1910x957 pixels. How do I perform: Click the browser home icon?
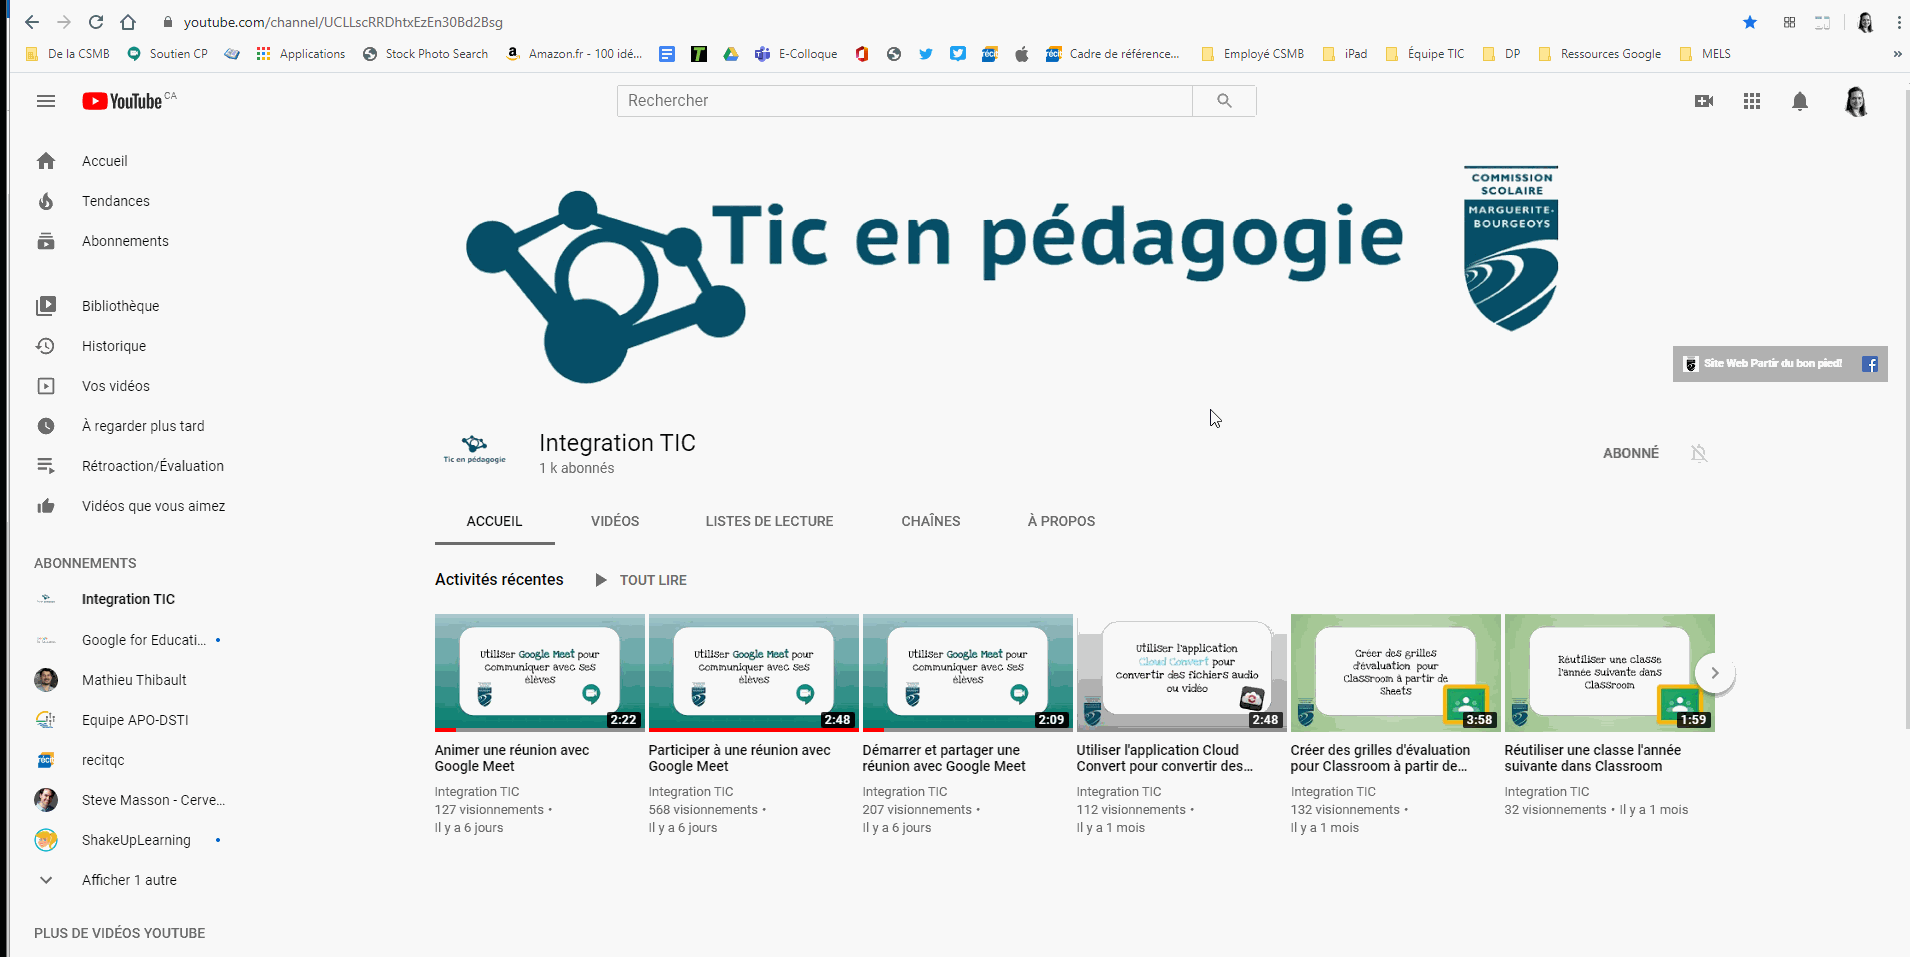click(128, 22)
